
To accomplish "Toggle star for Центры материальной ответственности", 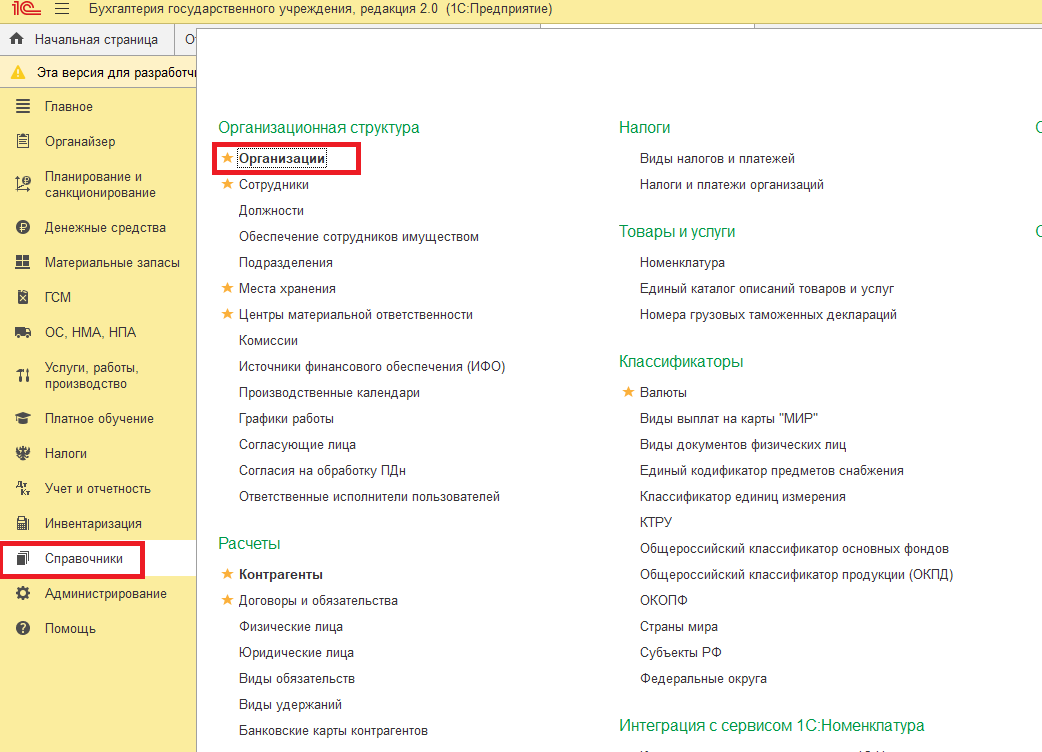I will [227, 314].
